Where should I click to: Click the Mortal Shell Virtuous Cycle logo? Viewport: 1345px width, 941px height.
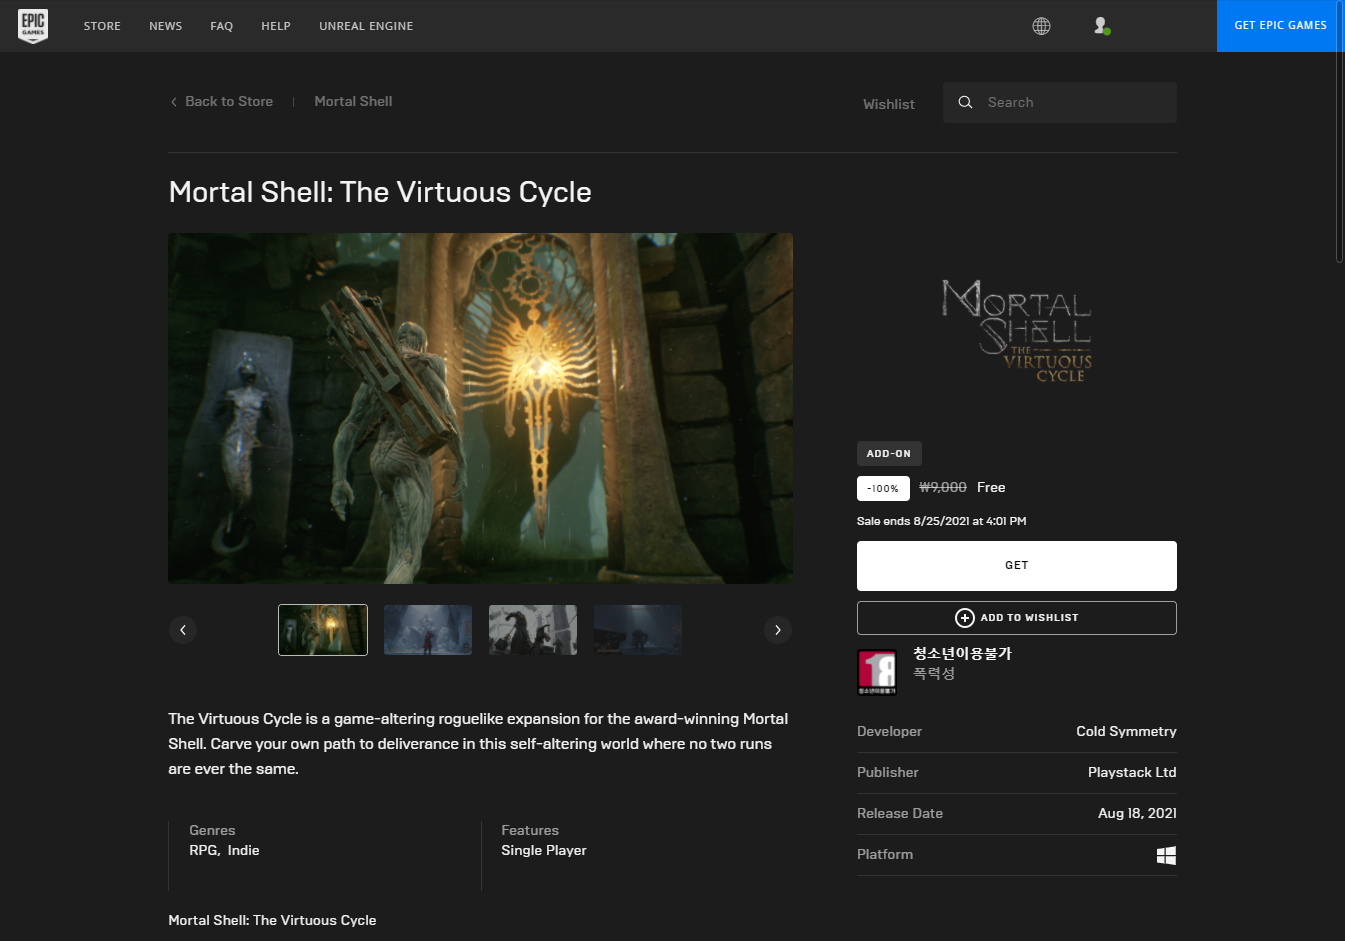(x=1017, y=331)
